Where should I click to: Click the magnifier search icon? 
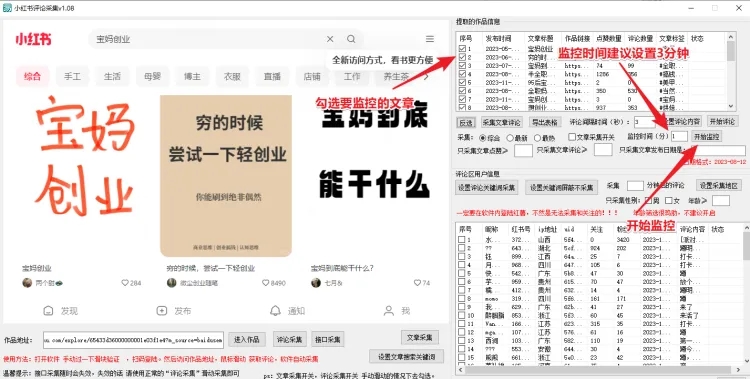(351, 39)
